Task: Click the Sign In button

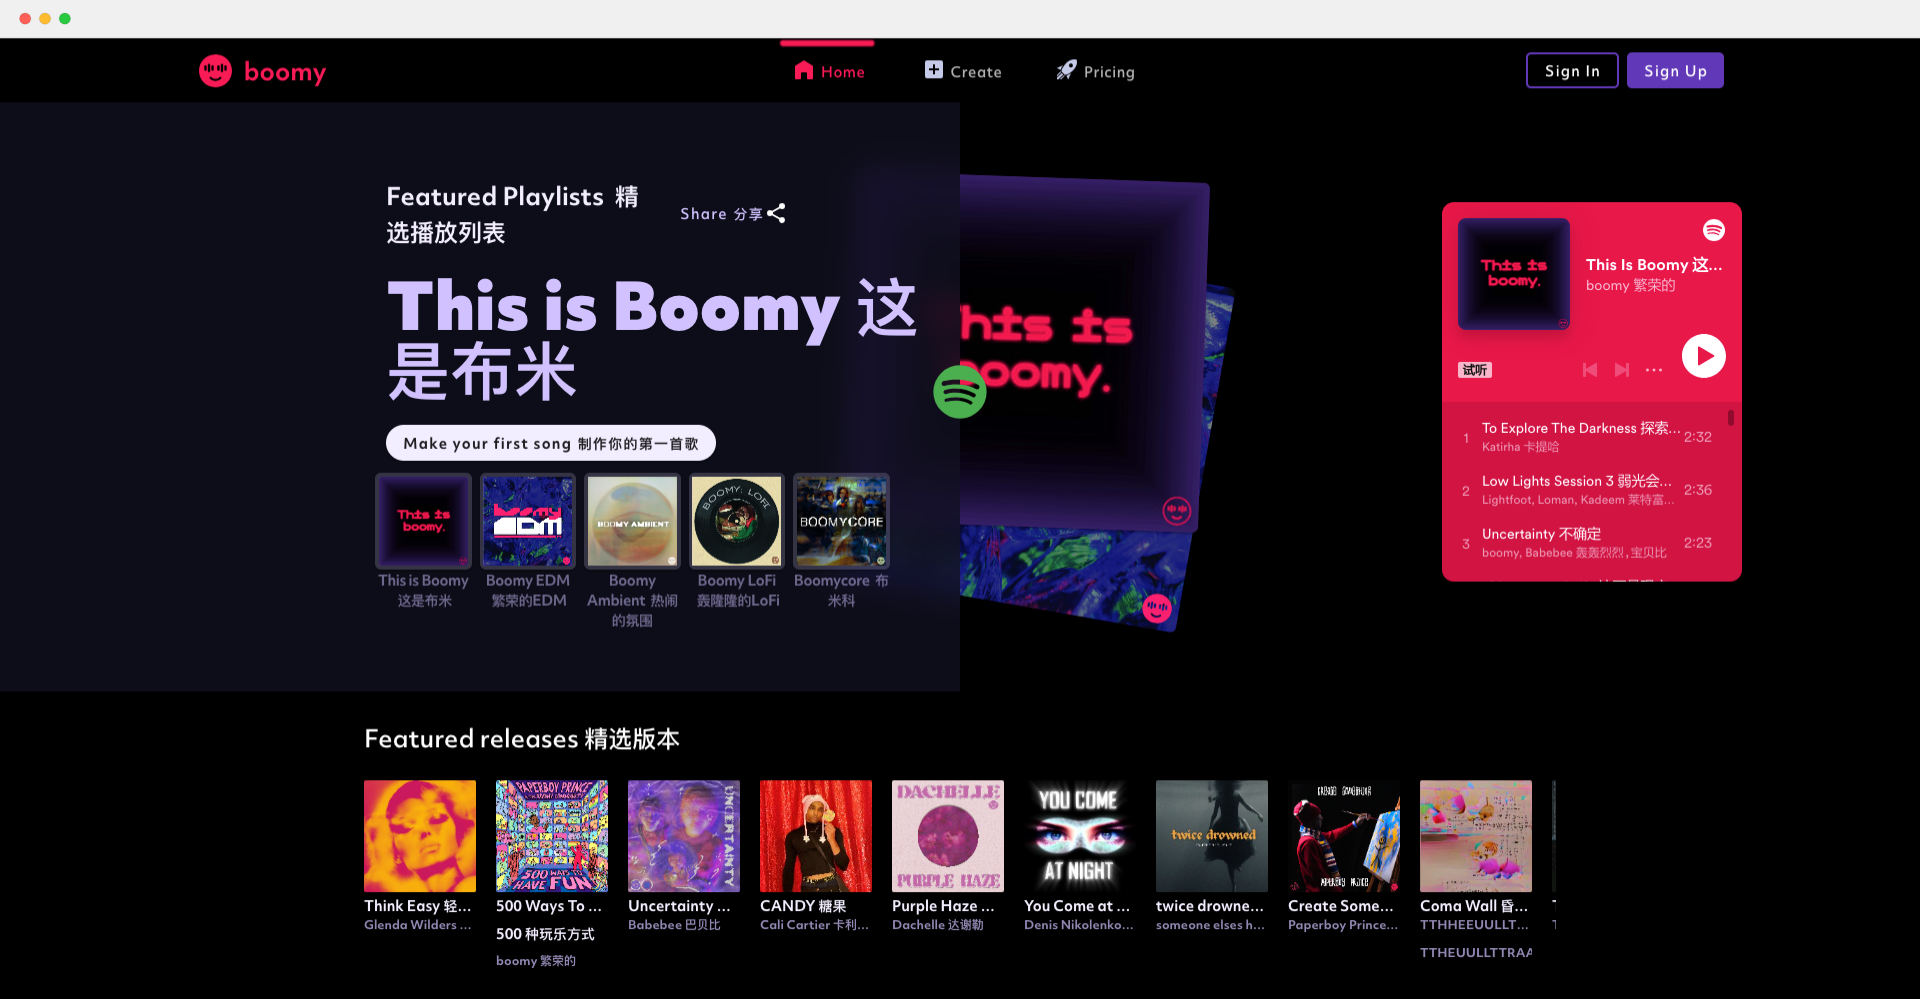Action: point(1571,70)
